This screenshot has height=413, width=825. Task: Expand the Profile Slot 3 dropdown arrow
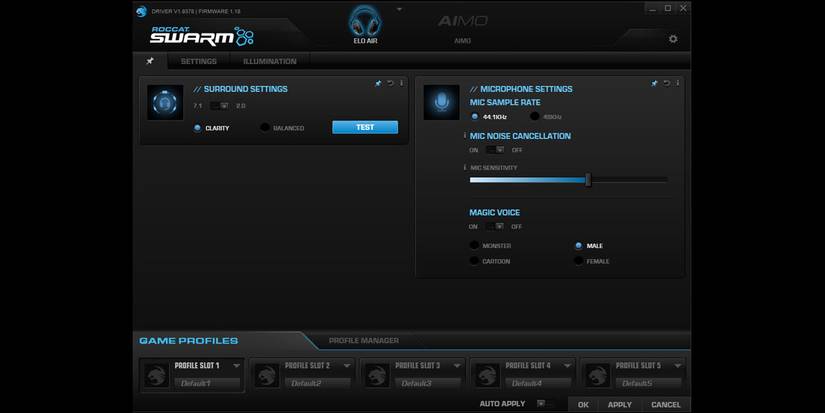coord(457,366)
